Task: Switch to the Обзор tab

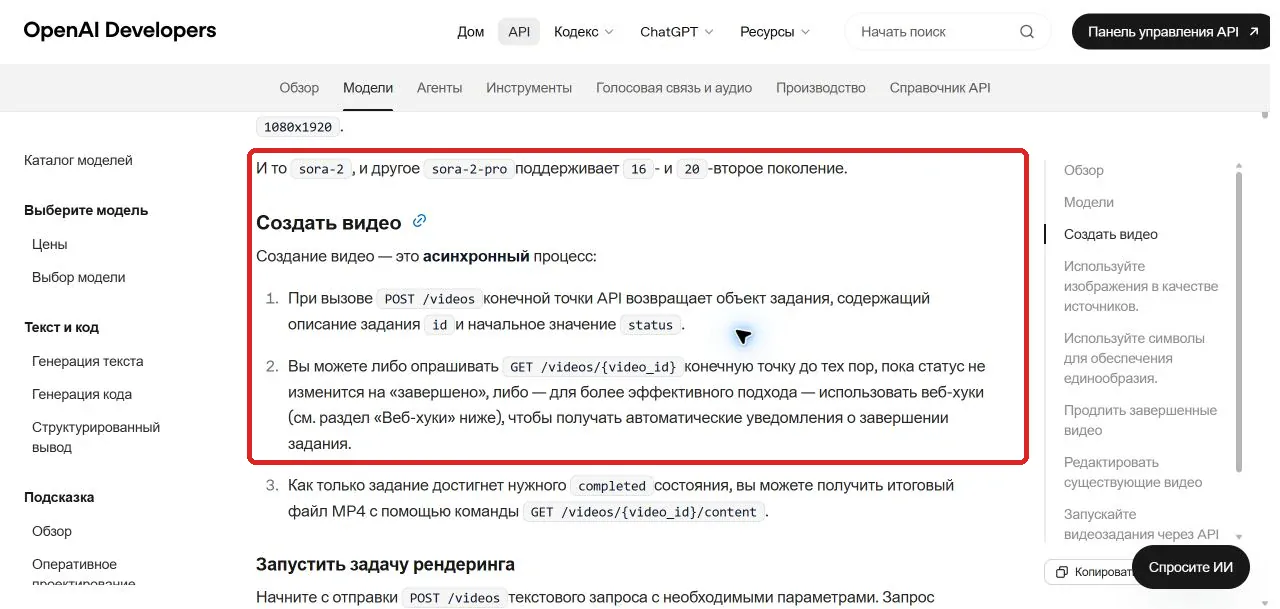Action: (299, 88)
